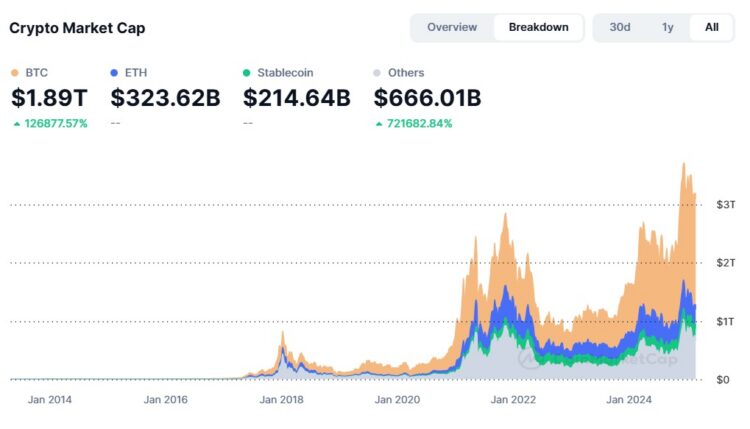Toggle the ETH series blue dot
Image resolution: width=750 pixels, height=429 pixels.
[114, 73]
